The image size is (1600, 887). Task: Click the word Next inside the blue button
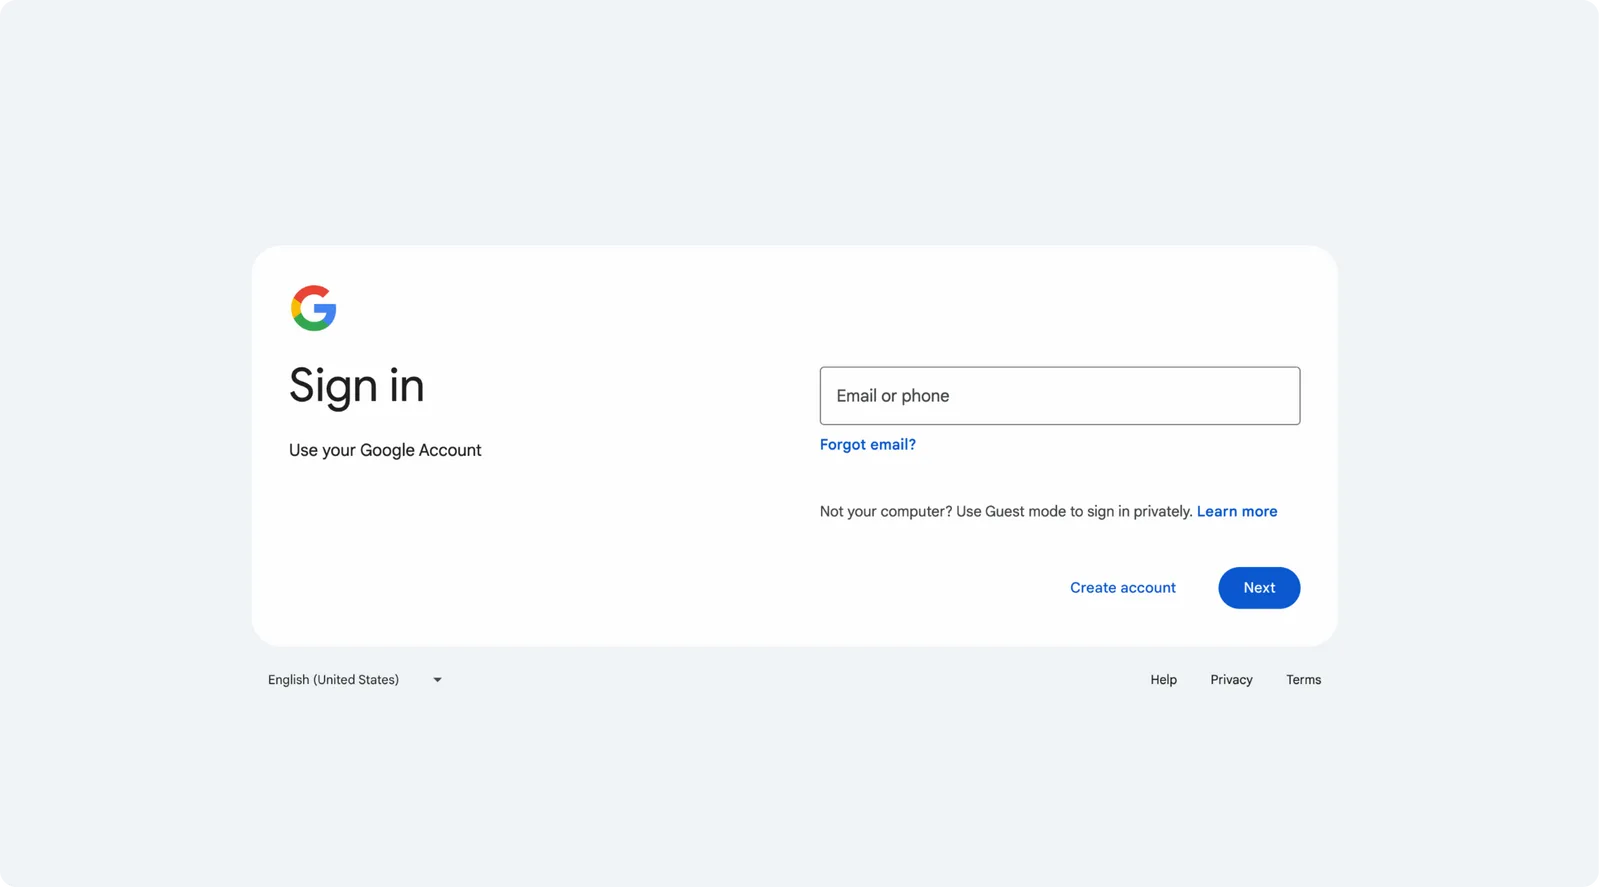tap(1259, 588)
